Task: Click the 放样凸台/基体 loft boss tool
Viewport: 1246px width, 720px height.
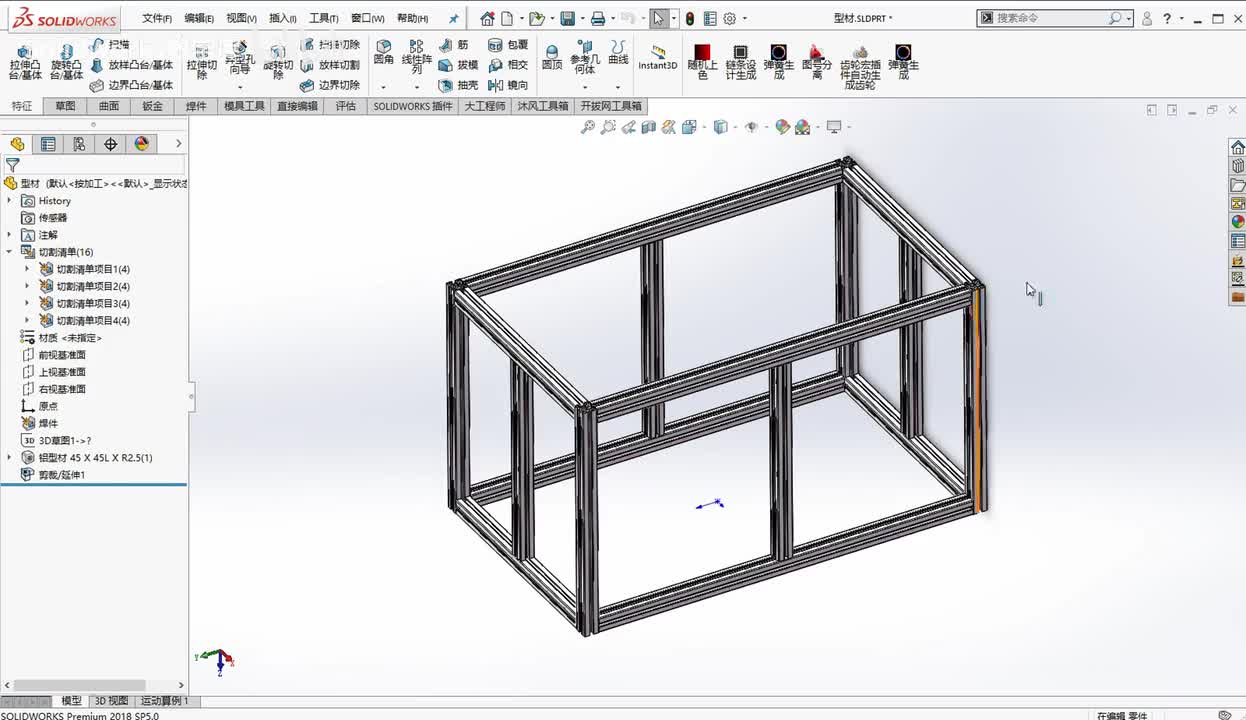Action: click(x=131, y=65)
